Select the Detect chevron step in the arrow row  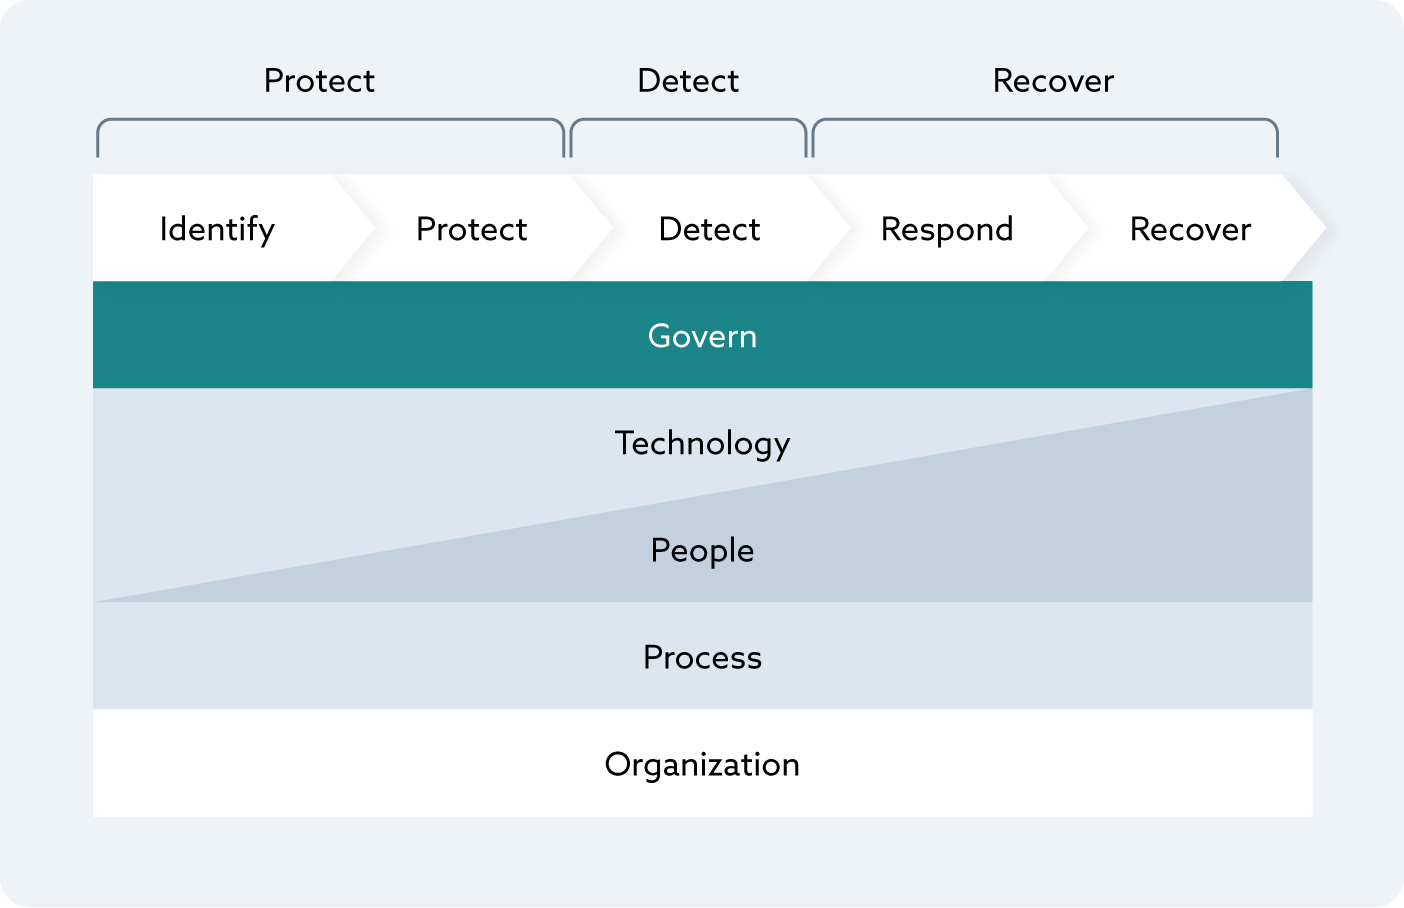(x=709, y=229)
